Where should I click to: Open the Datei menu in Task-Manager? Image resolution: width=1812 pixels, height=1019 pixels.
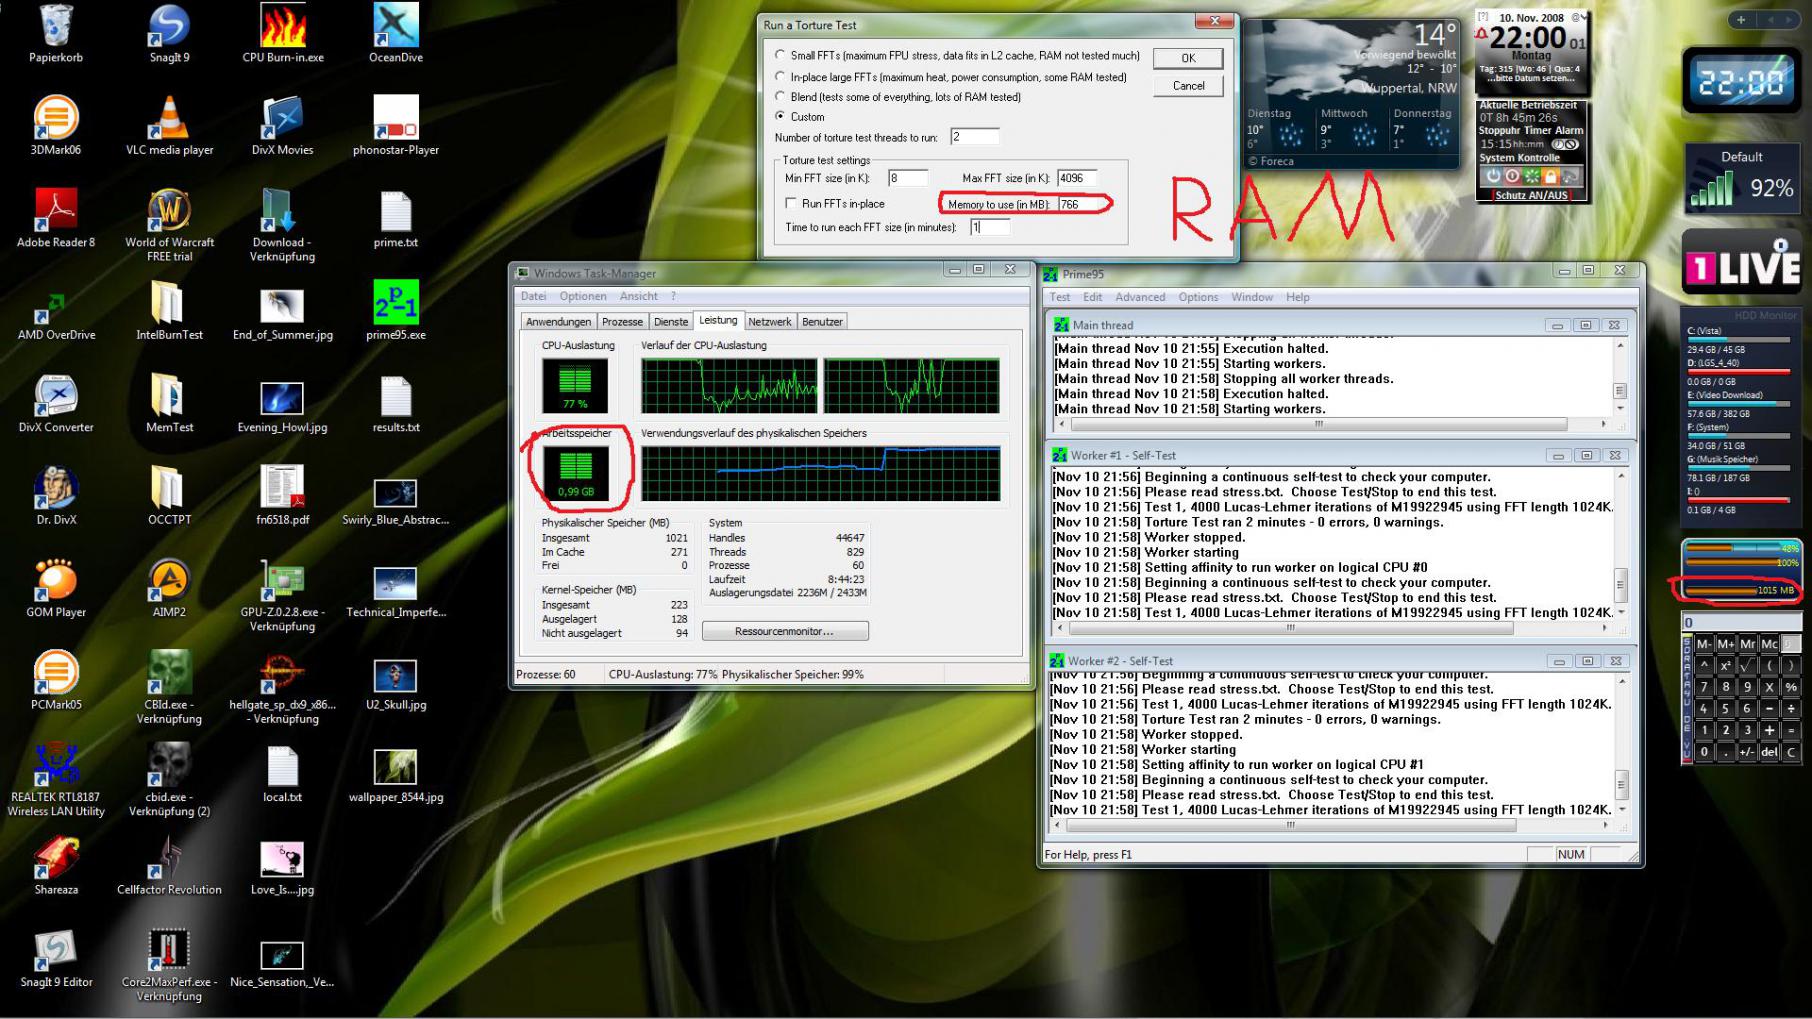533,296
